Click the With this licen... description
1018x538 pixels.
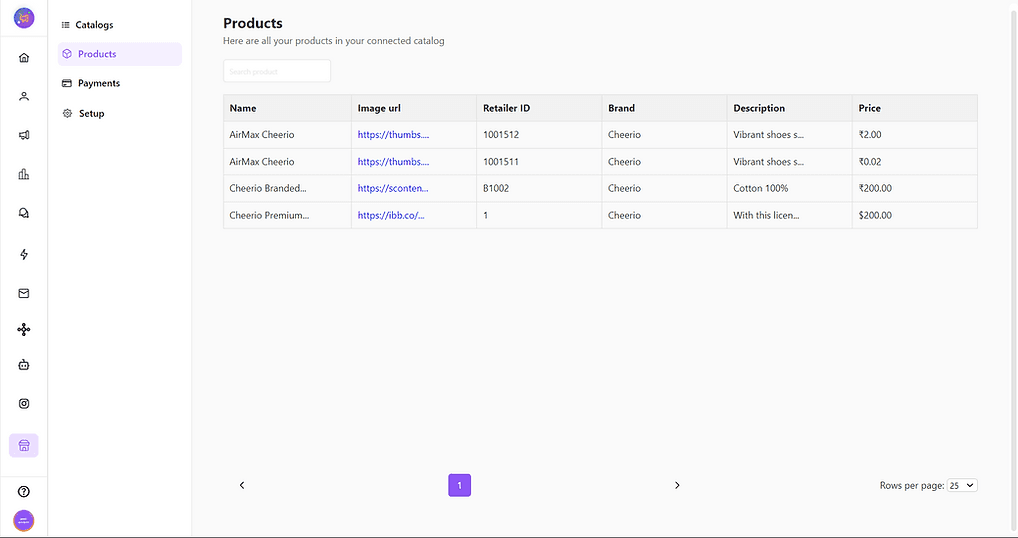(766, 215)
